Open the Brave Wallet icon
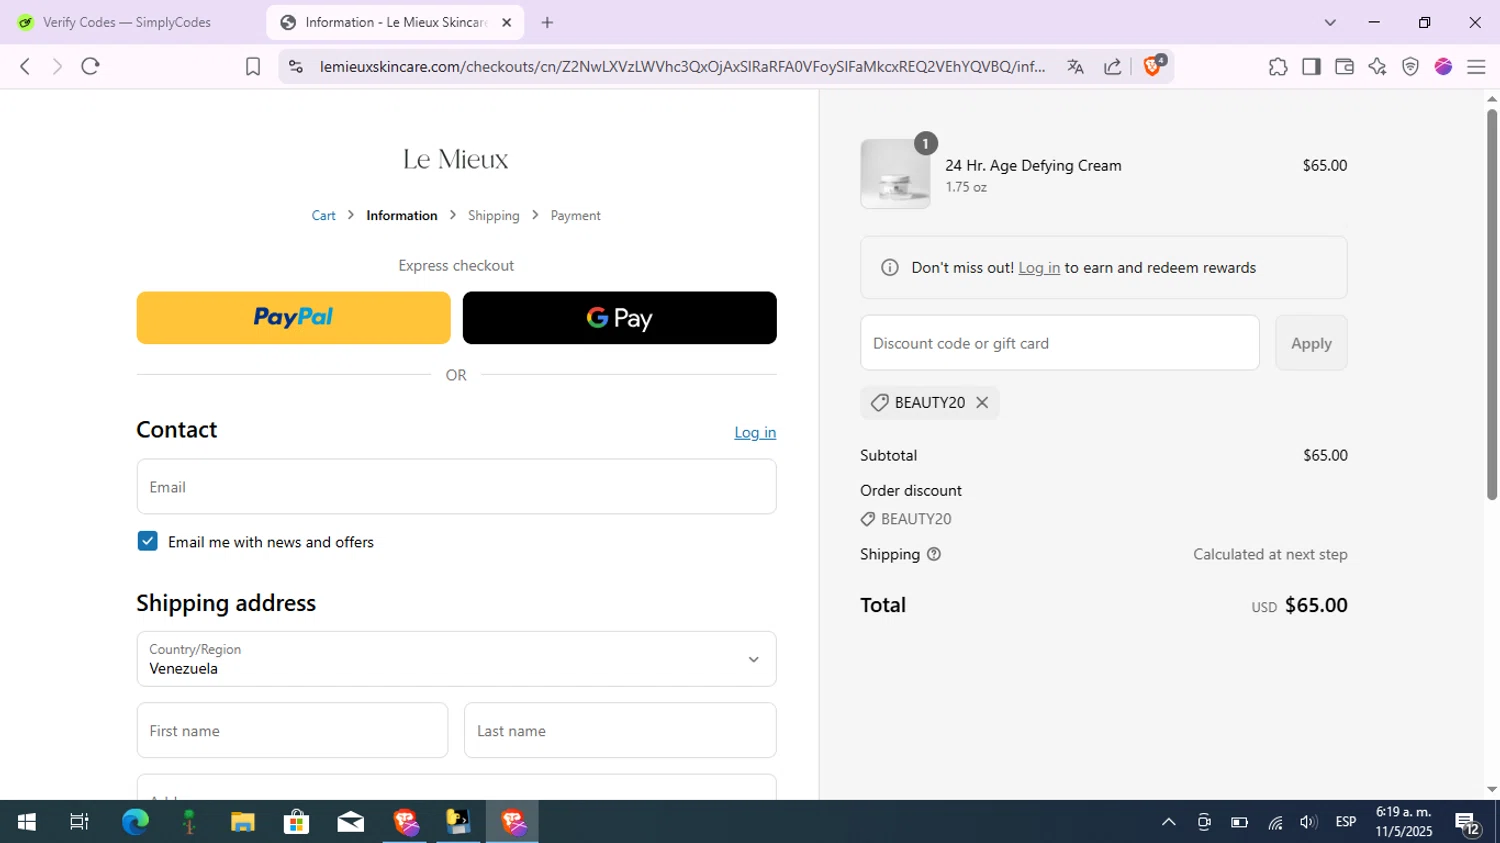 point(1344,66)
